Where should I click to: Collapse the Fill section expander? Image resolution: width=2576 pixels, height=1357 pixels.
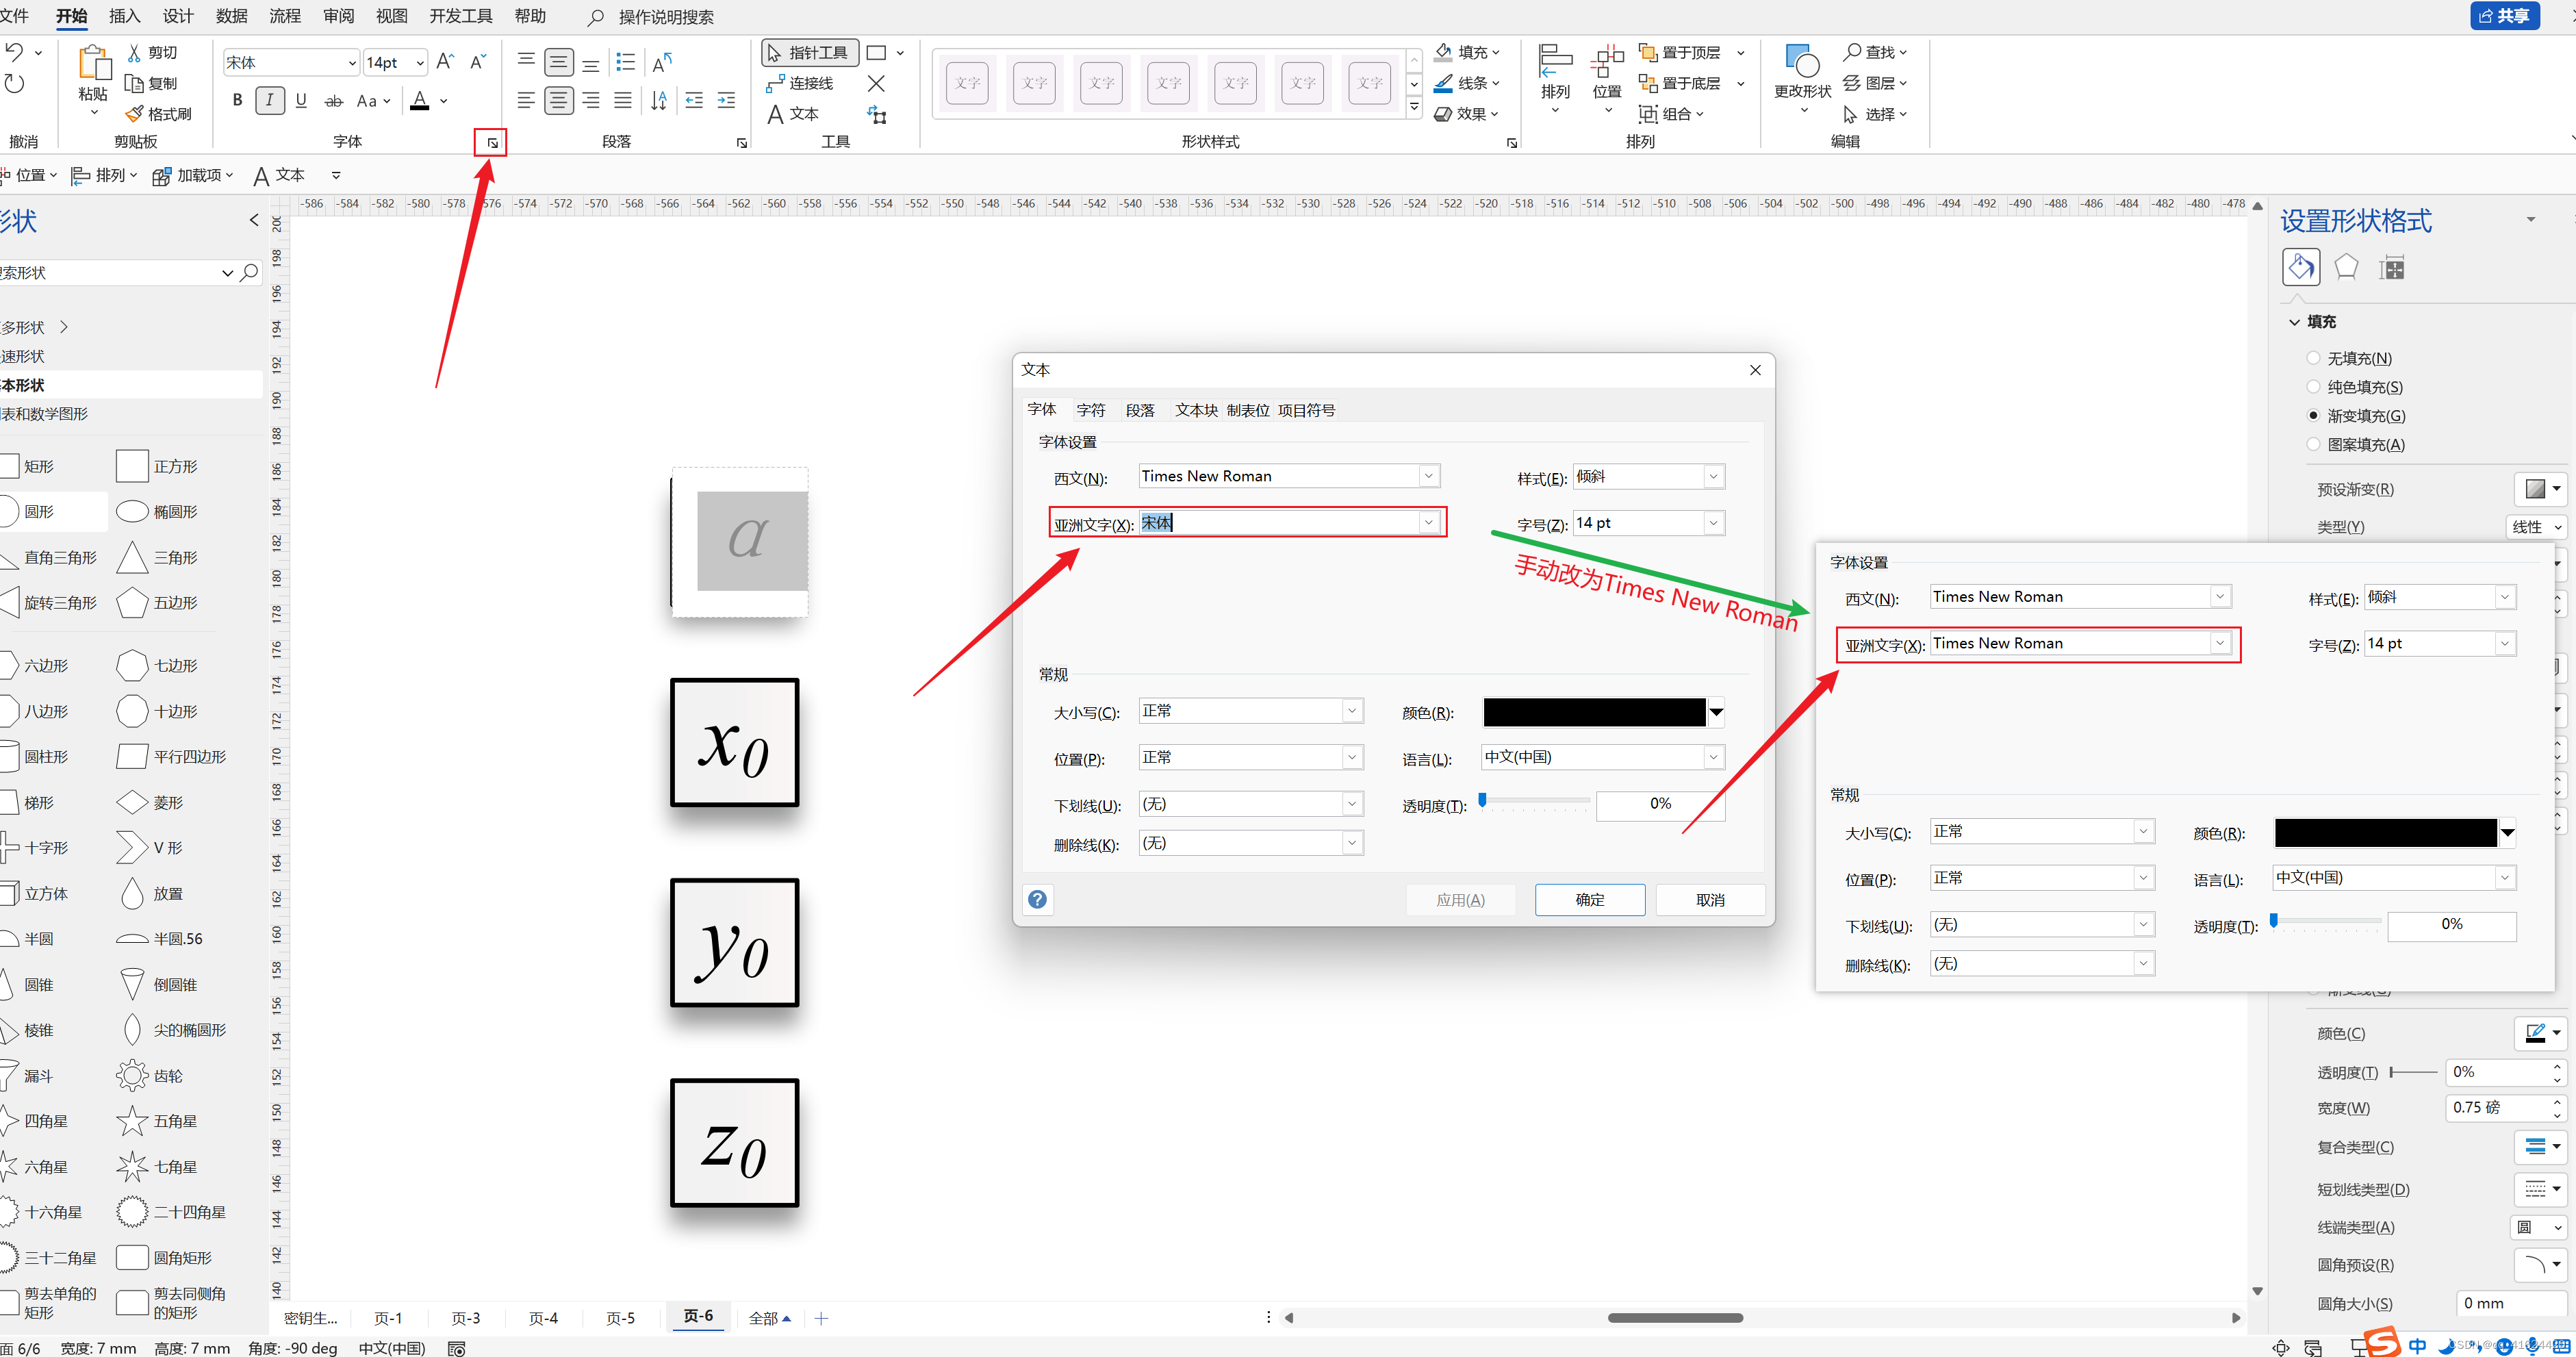tap(2295, 322)
